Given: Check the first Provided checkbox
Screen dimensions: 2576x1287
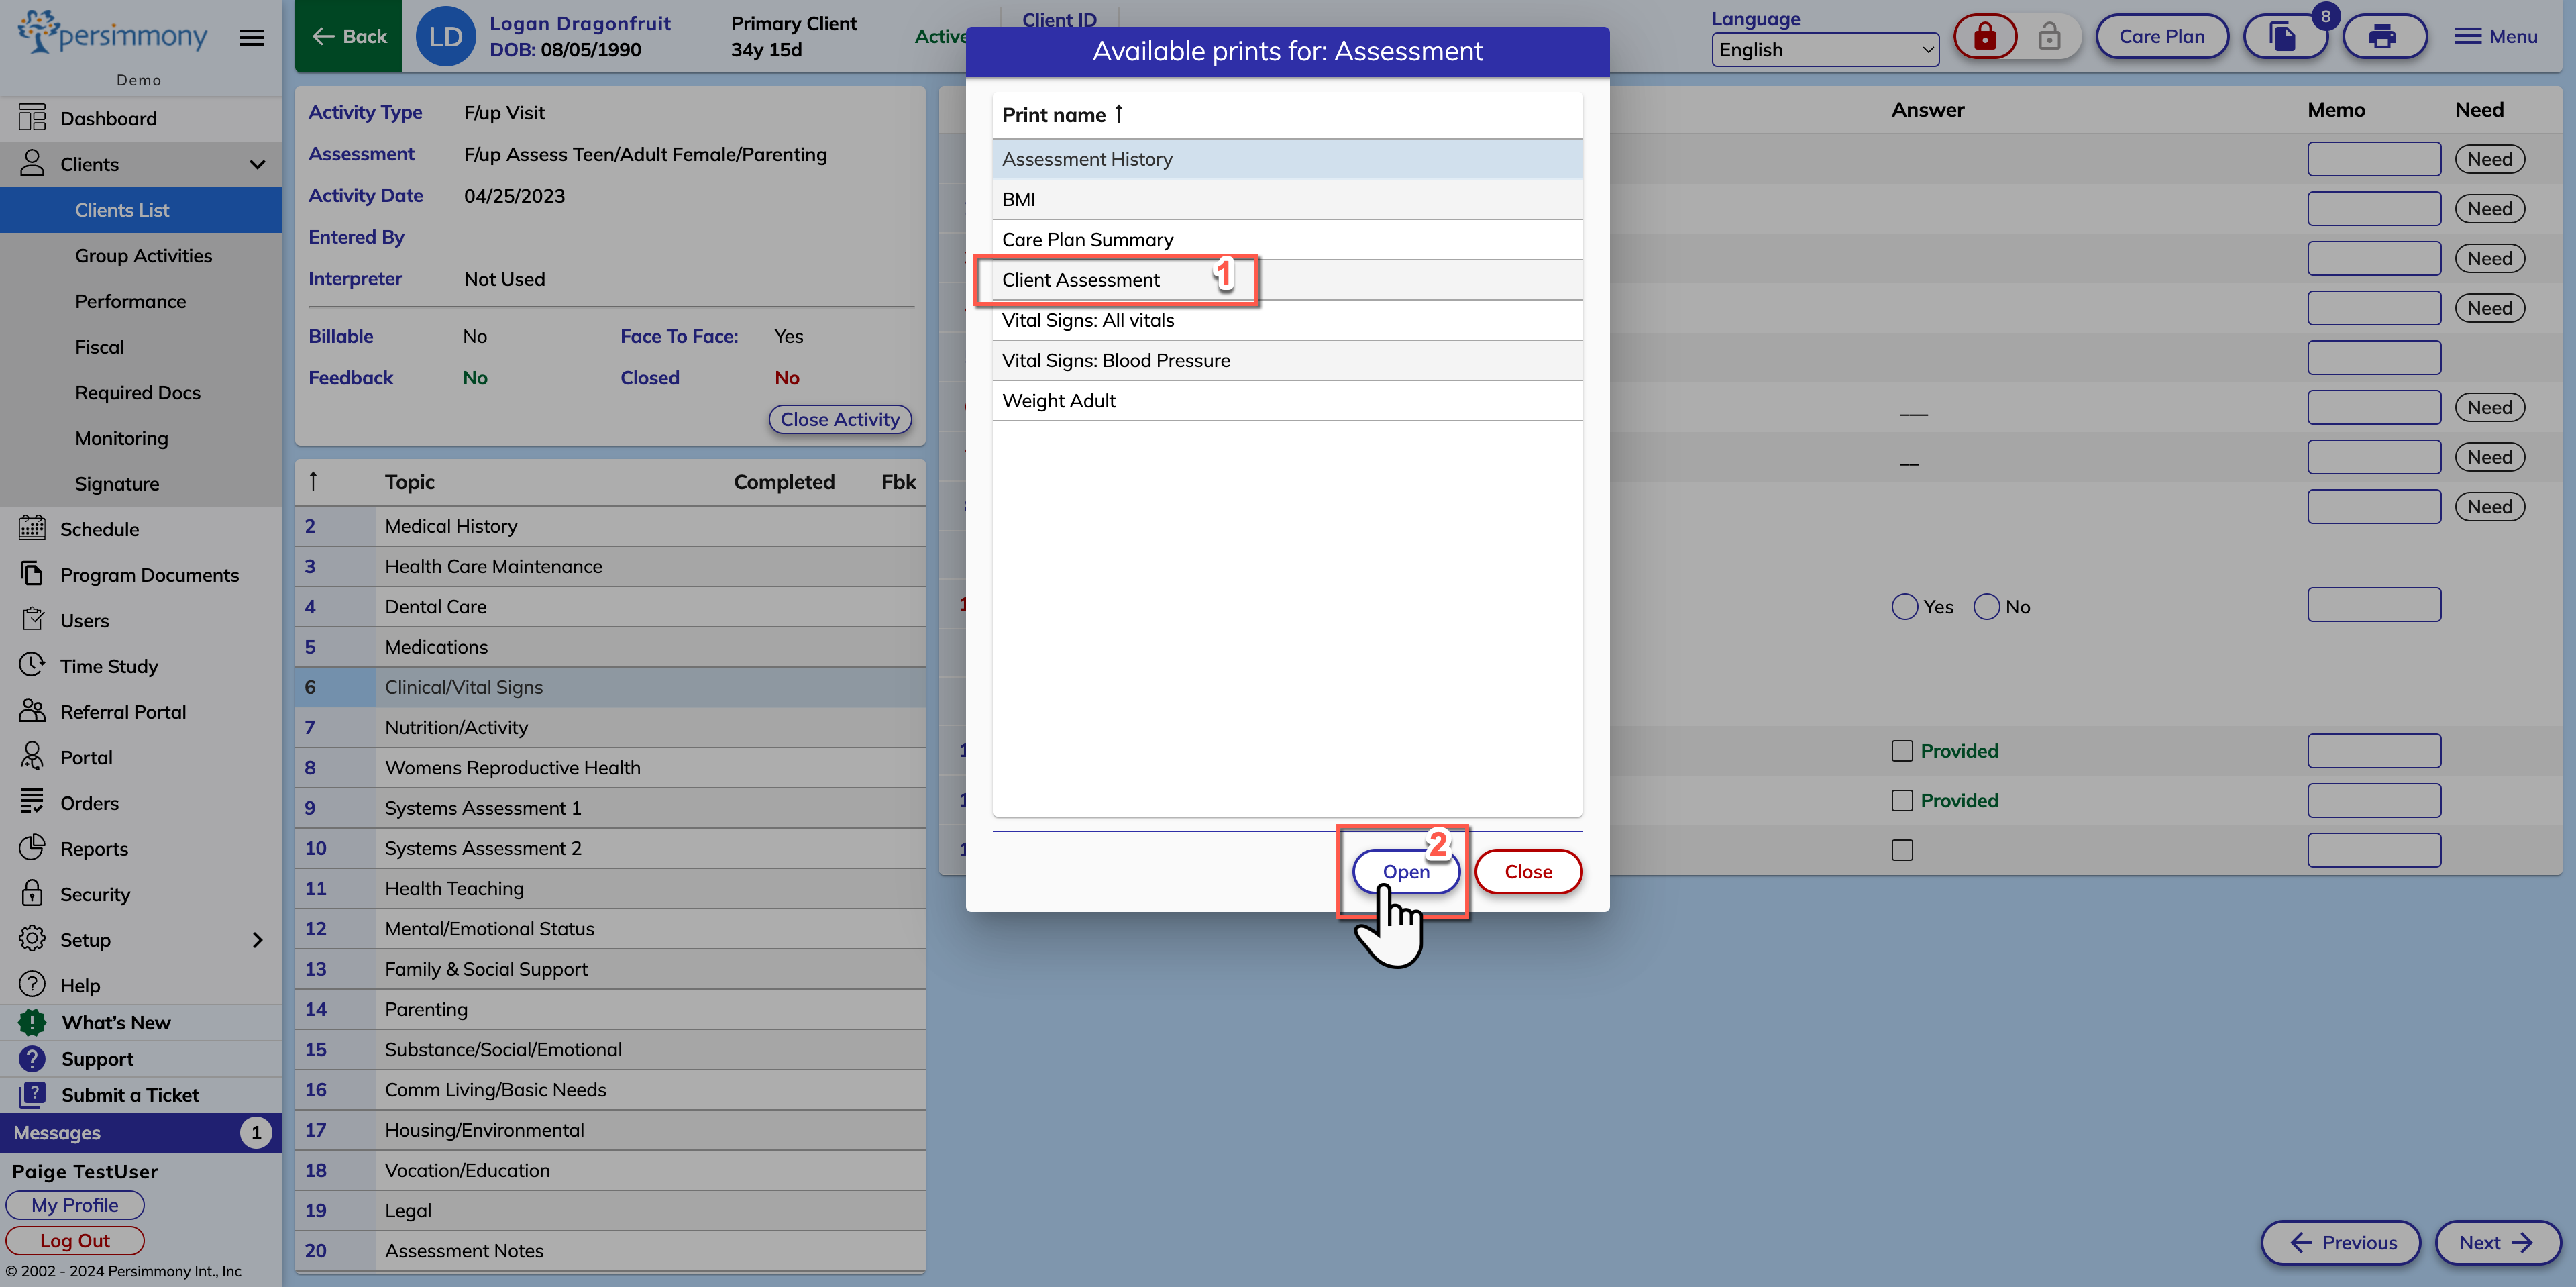Looking at the screenshot, I should pos(1902,751).
